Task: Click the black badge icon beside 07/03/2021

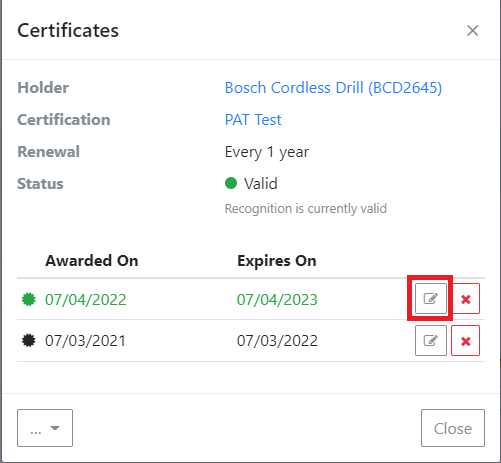Action: (29, 341)
